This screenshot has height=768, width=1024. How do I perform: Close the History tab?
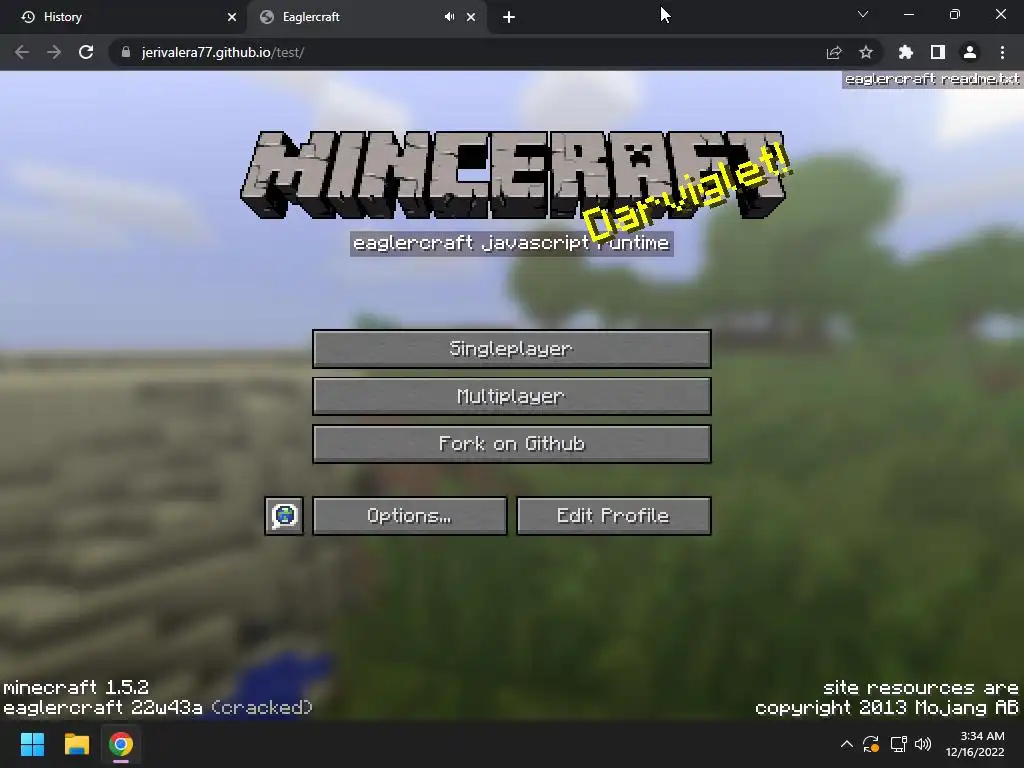click(232, 17)
